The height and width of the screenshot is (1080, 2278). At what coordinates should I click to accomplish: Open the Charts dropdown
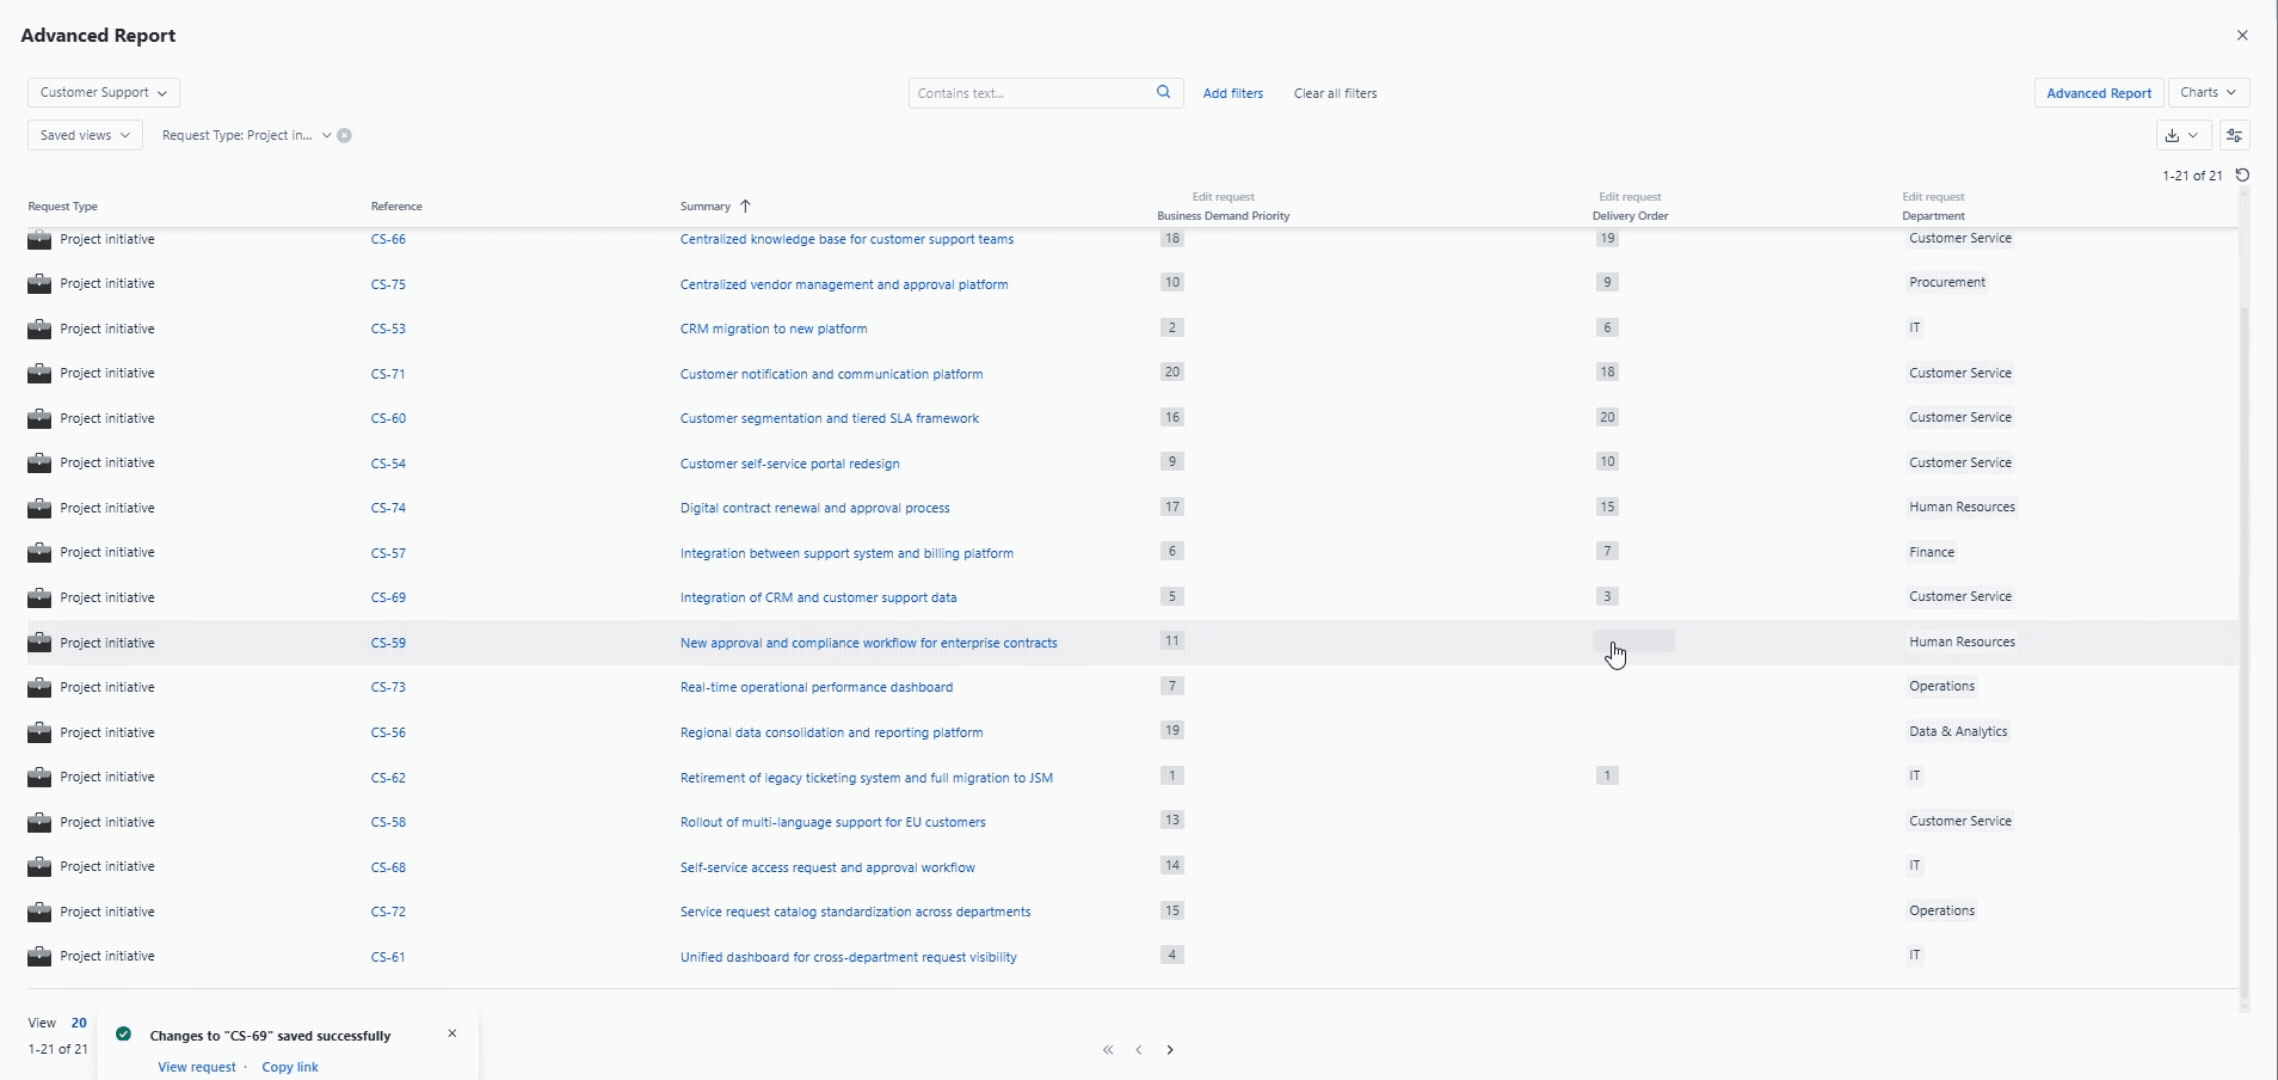pos(2209,92)
